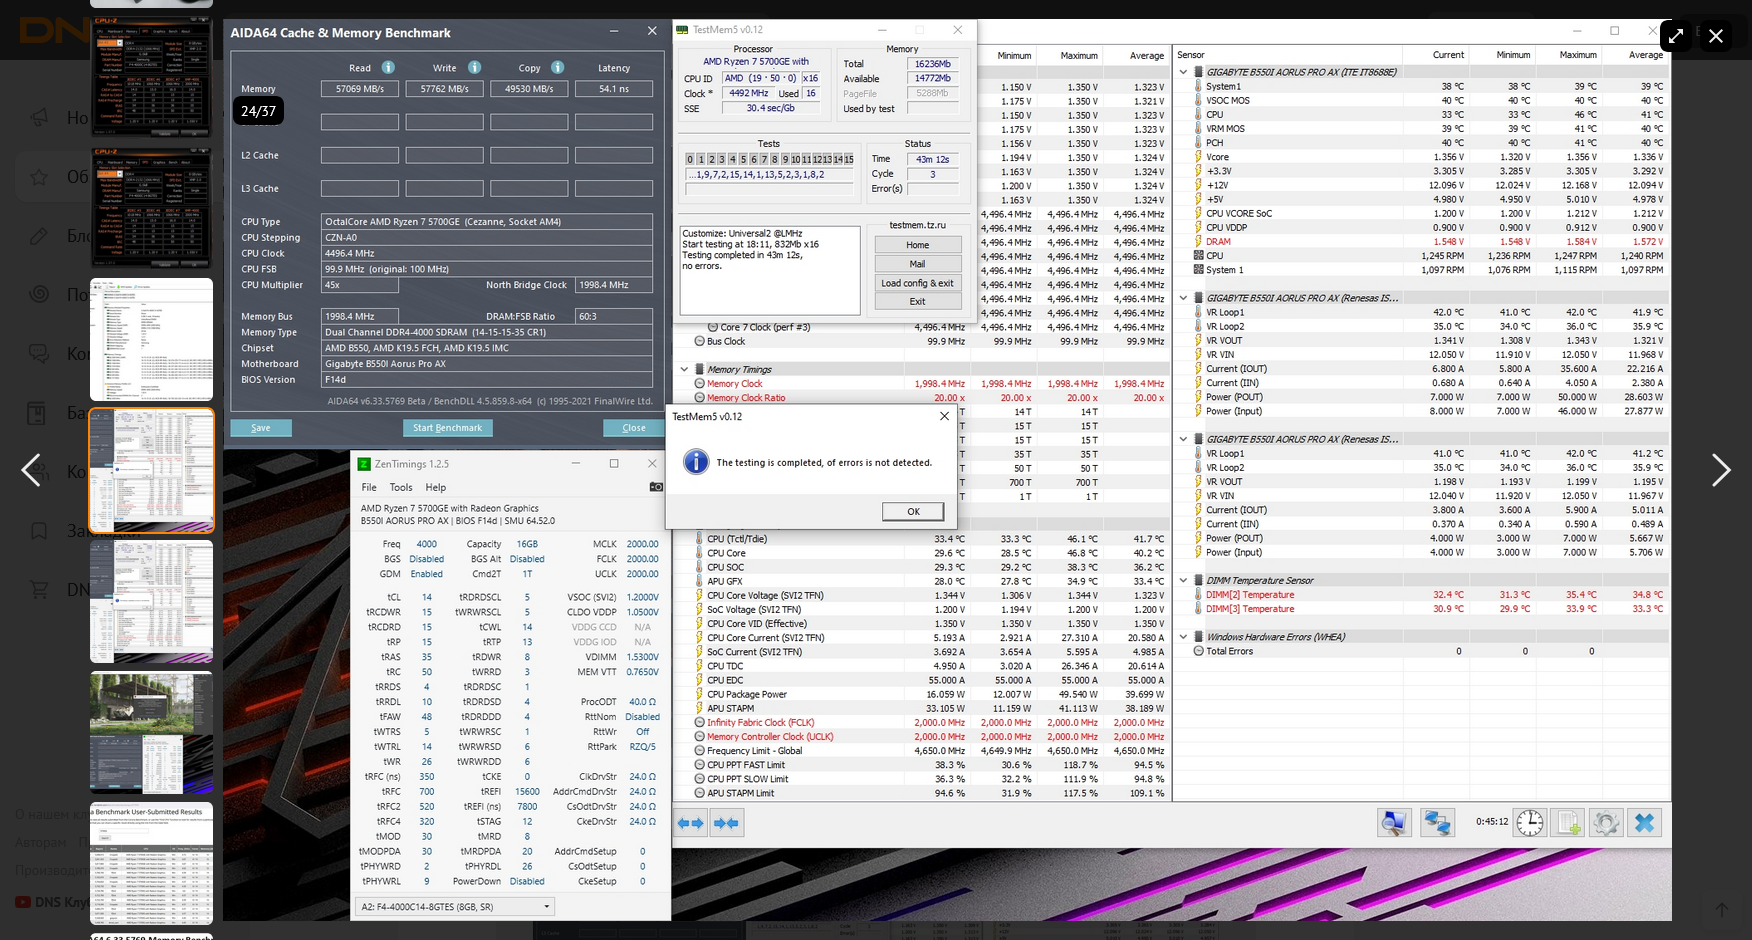Click the Memory Clock Ratio row in HWiNFO
Viewport: 1752px width, 940px height.
(x=921, y=398)
